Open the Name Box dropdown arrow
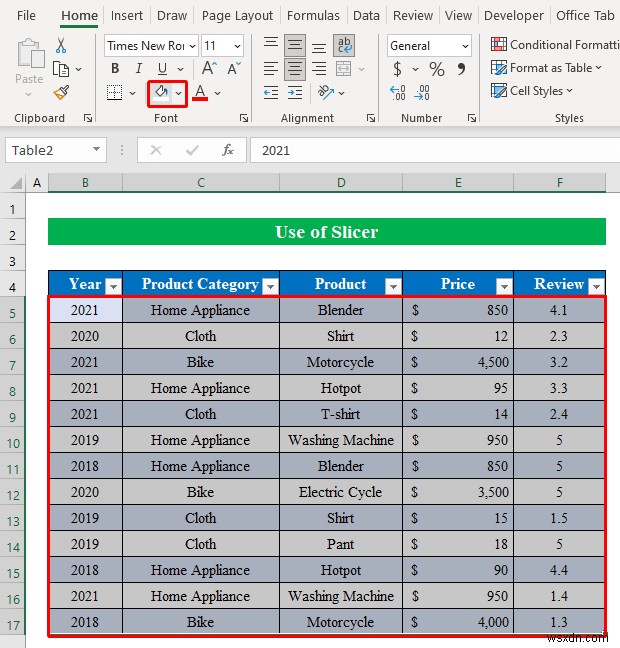This screenshot has height=648, width=620. click(96, 149)
